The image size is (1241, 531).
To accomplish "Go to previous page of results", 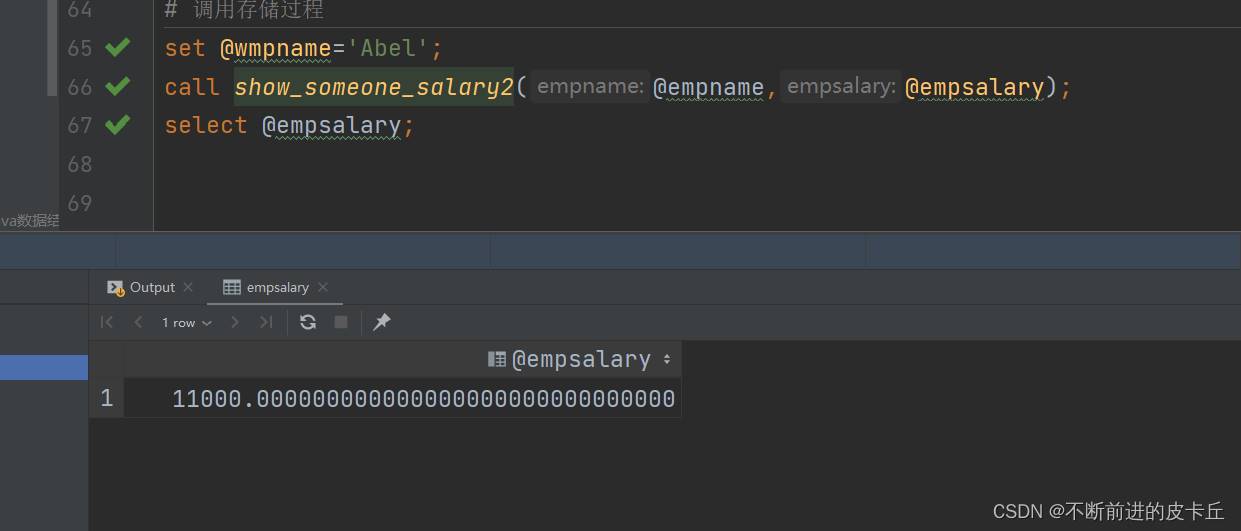I will click(x=138, y=322).
